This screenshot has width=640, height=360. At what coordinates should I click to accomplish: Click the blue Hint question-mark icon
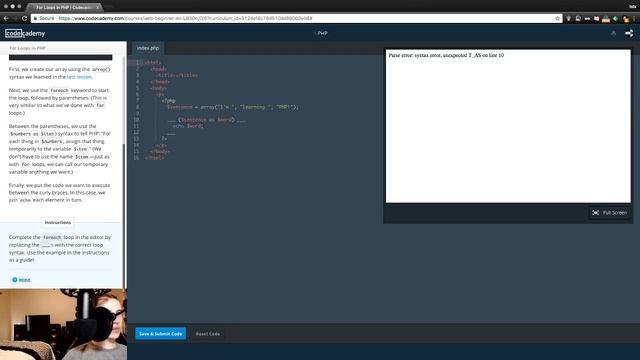(15, 280)
